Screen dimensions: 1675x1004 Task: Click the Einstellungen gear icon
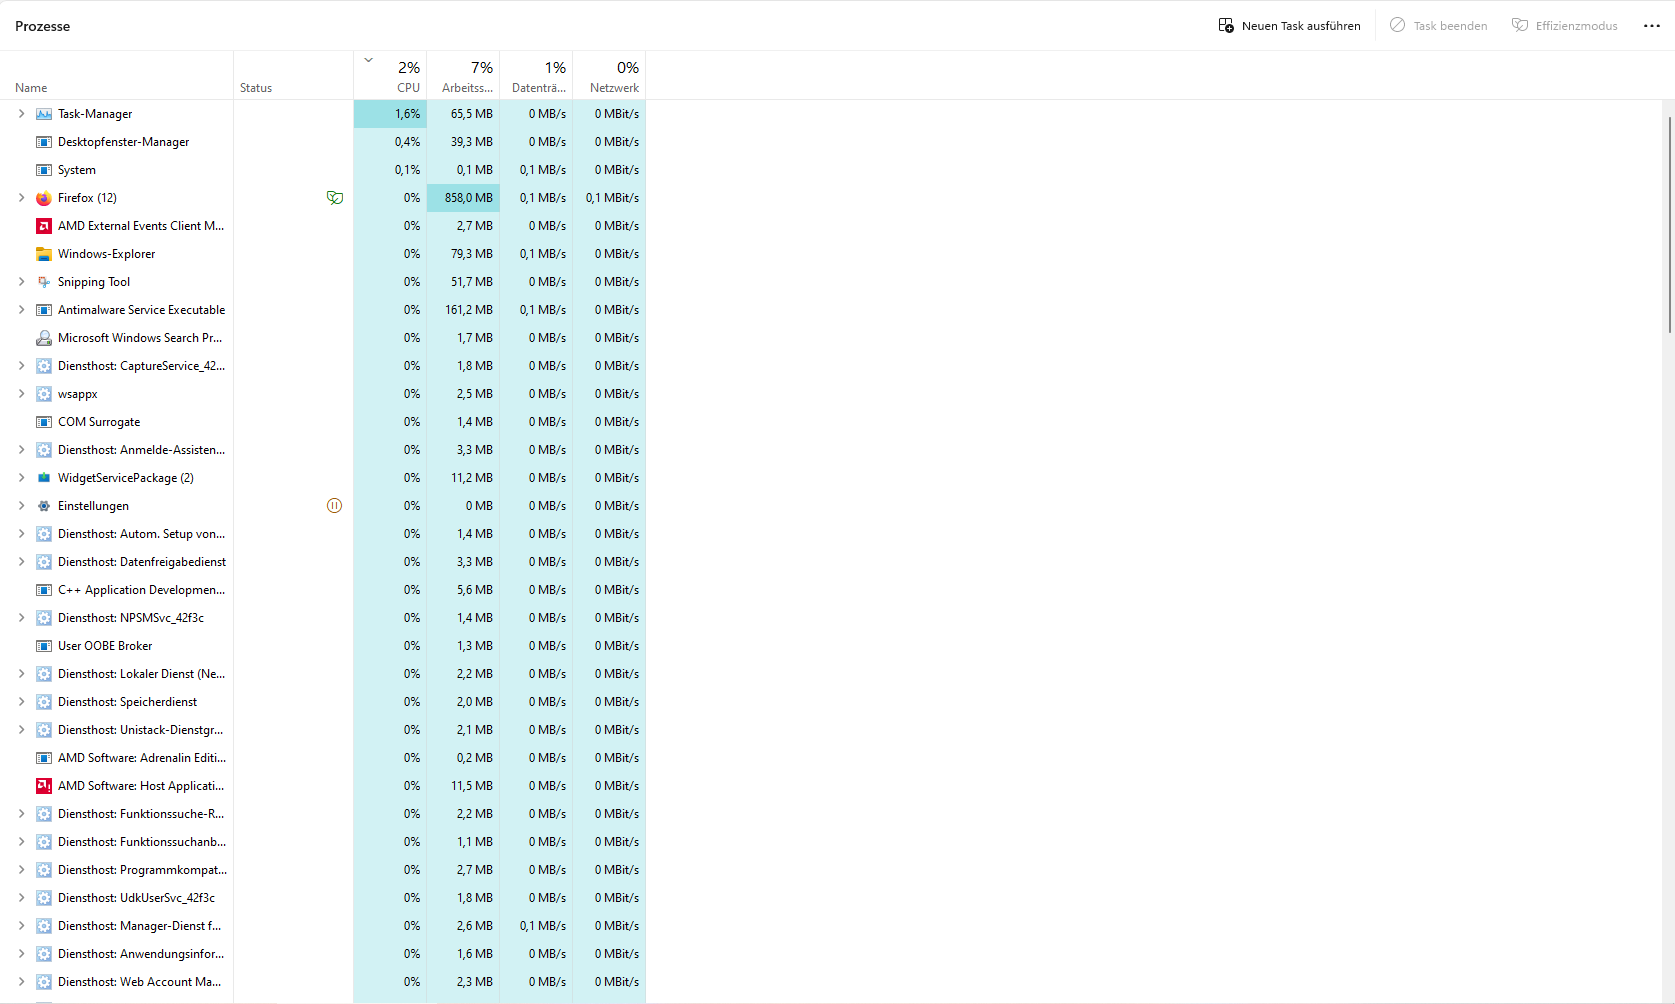coord(44,505)
